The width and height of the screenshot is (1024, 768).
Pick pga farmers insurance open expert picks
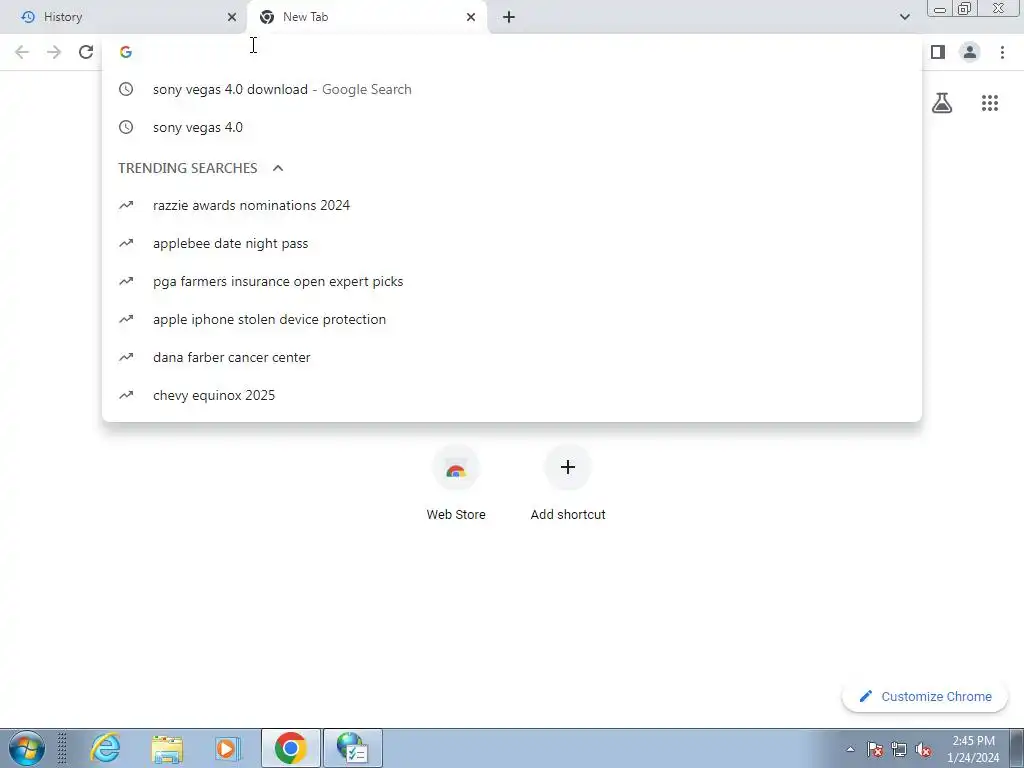(512, 281)
